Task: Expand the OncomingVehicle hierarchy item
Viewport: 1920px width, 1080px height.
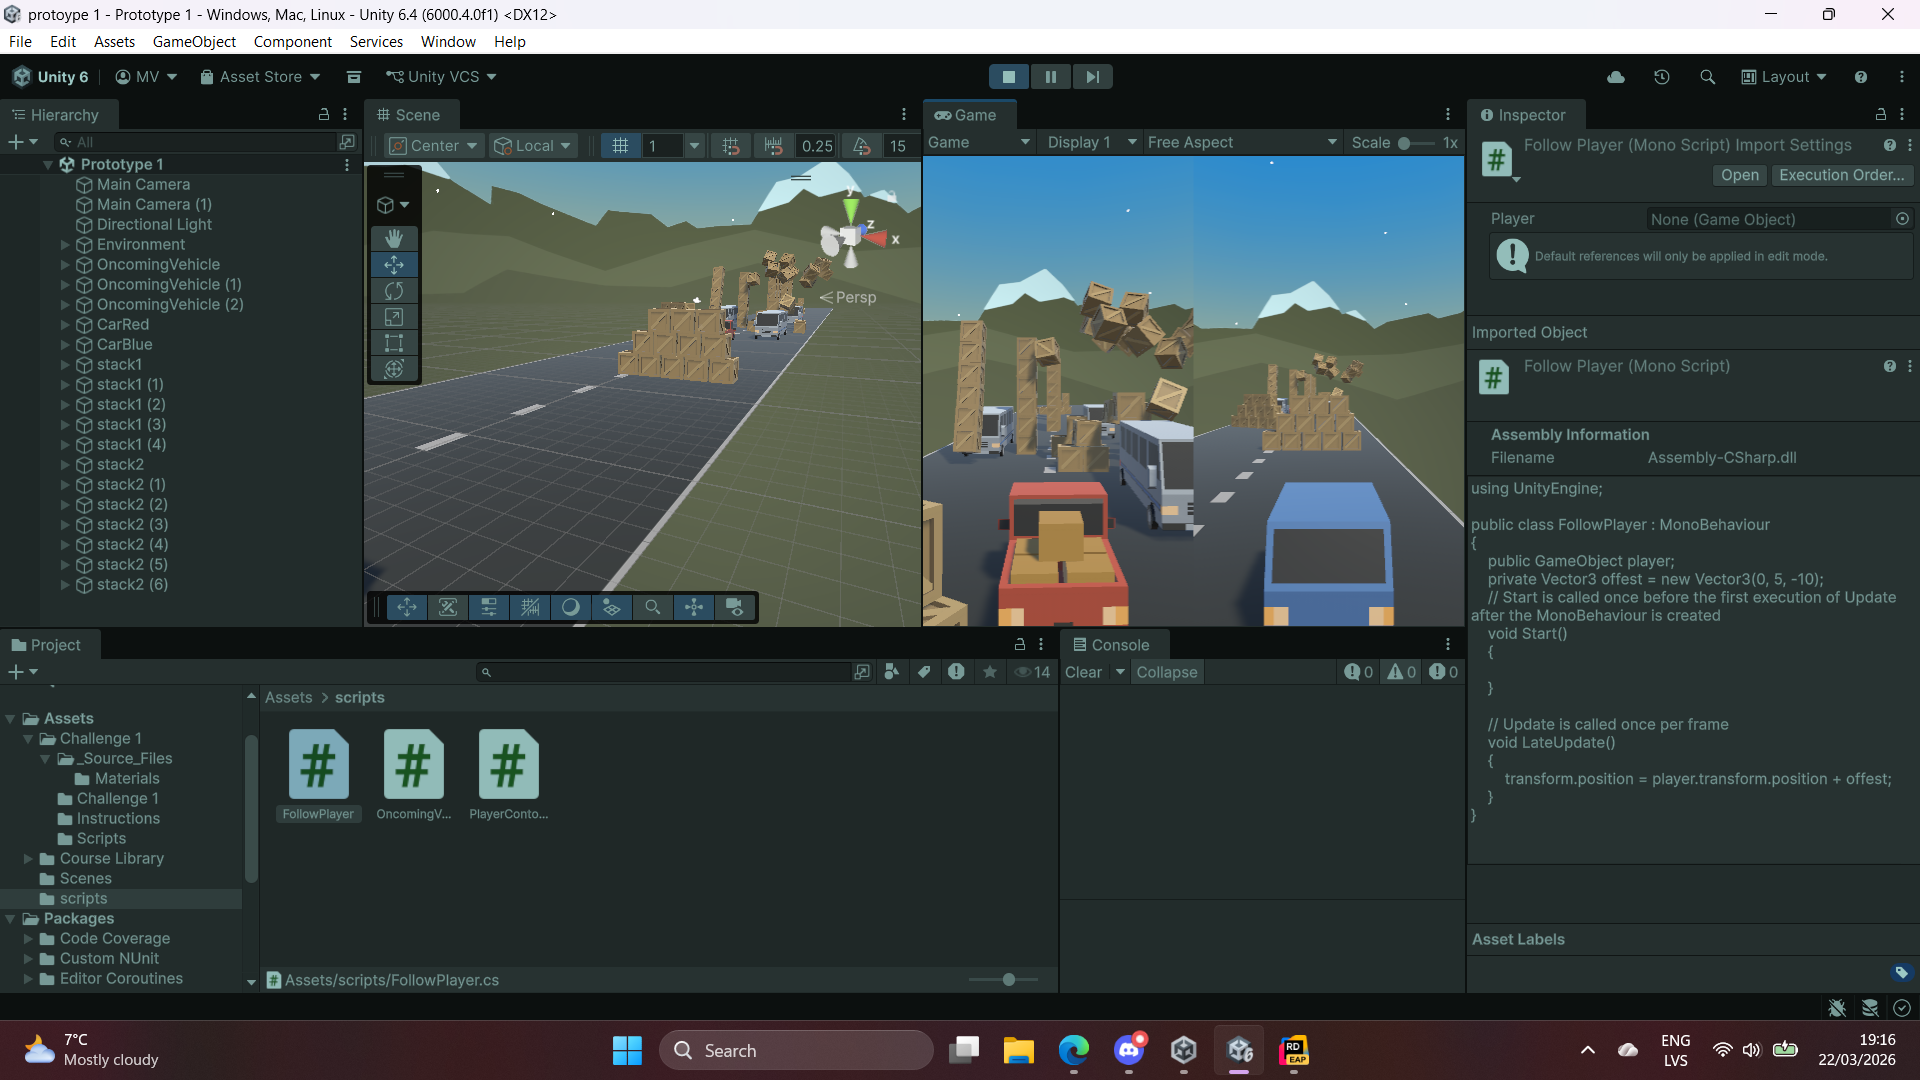Action: point(65,264)
